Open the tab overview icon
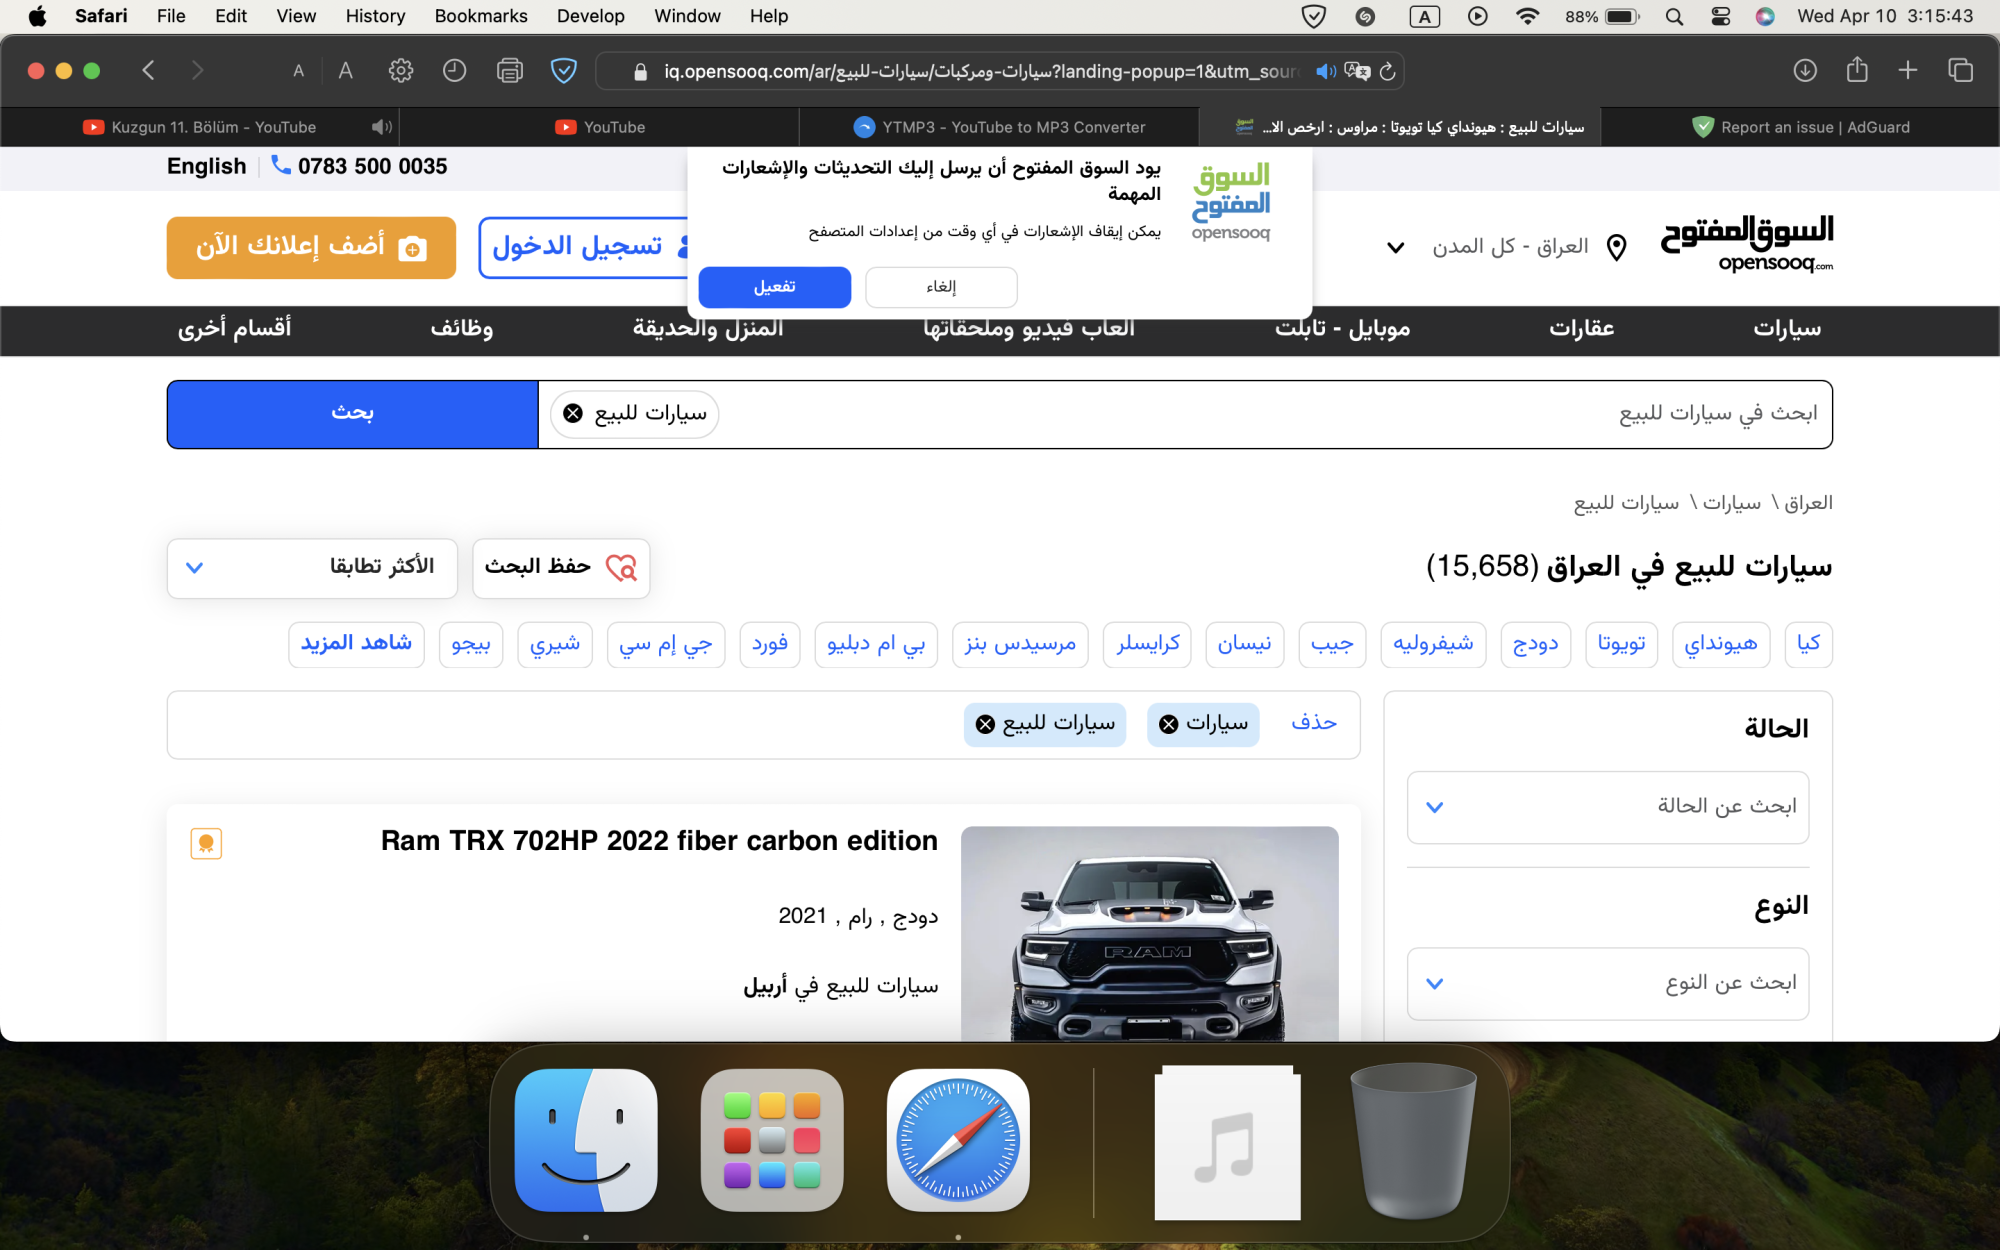This screenshot has height=1250, width=2000. pyautogui.click(x=1960, y=70)
